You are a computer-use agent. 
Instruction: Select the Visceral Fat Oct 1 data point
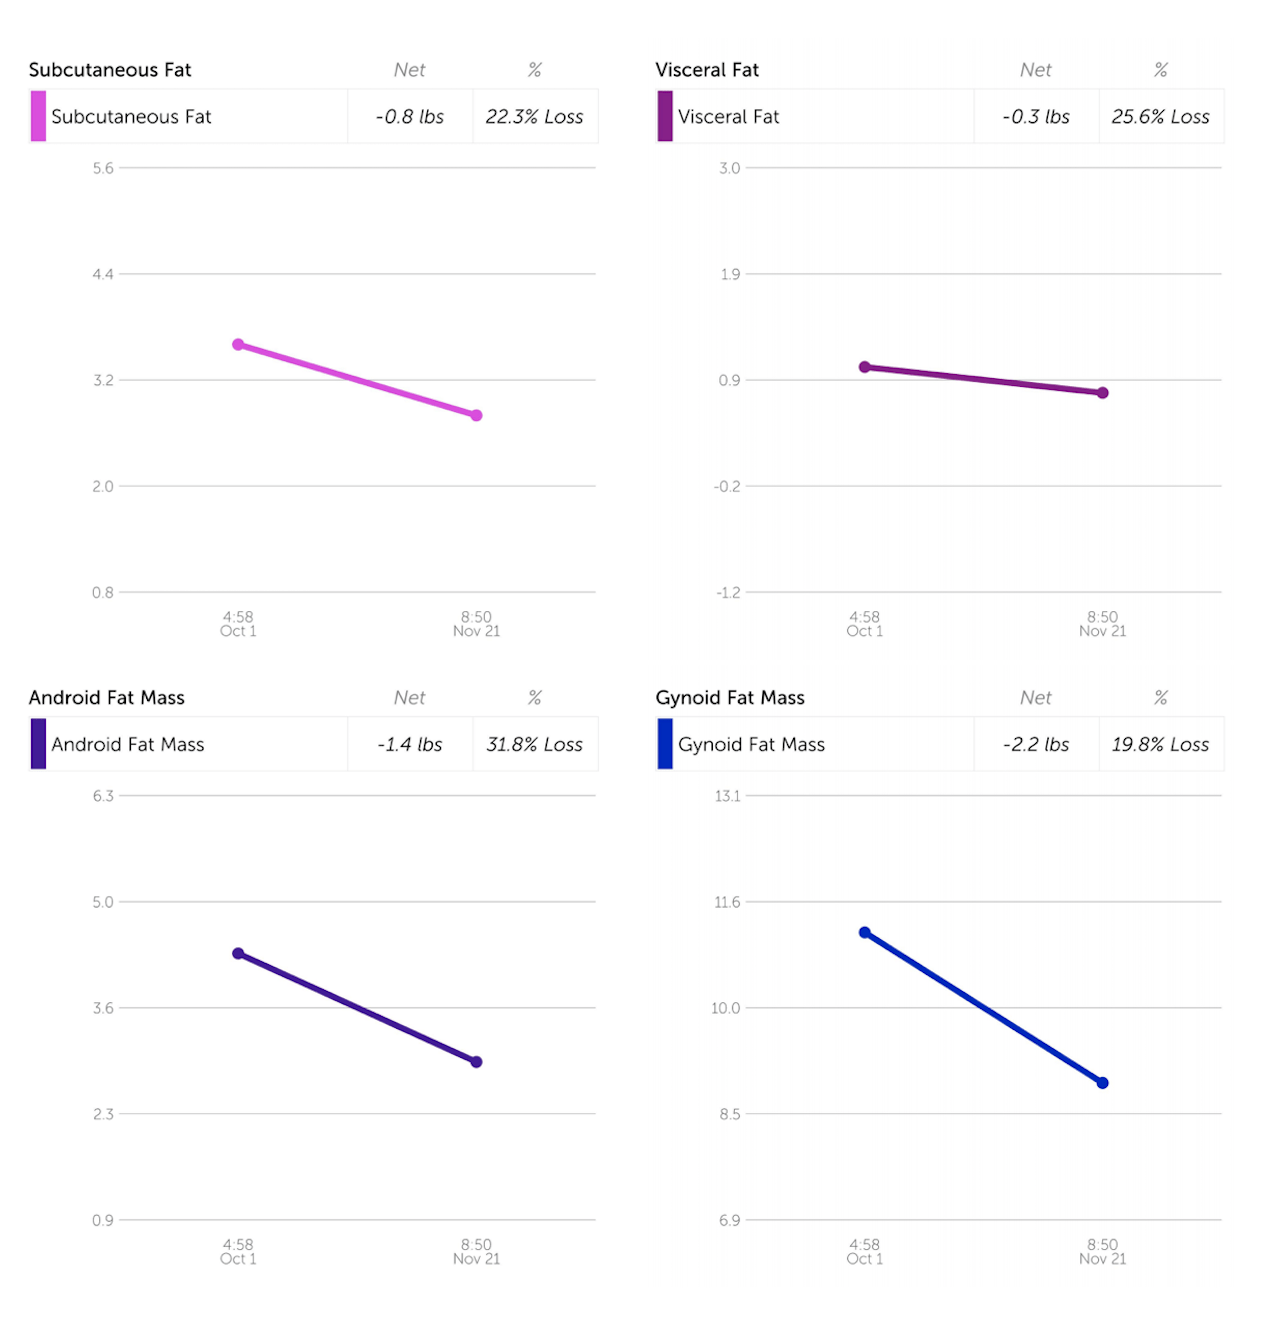tap(865, 367)
